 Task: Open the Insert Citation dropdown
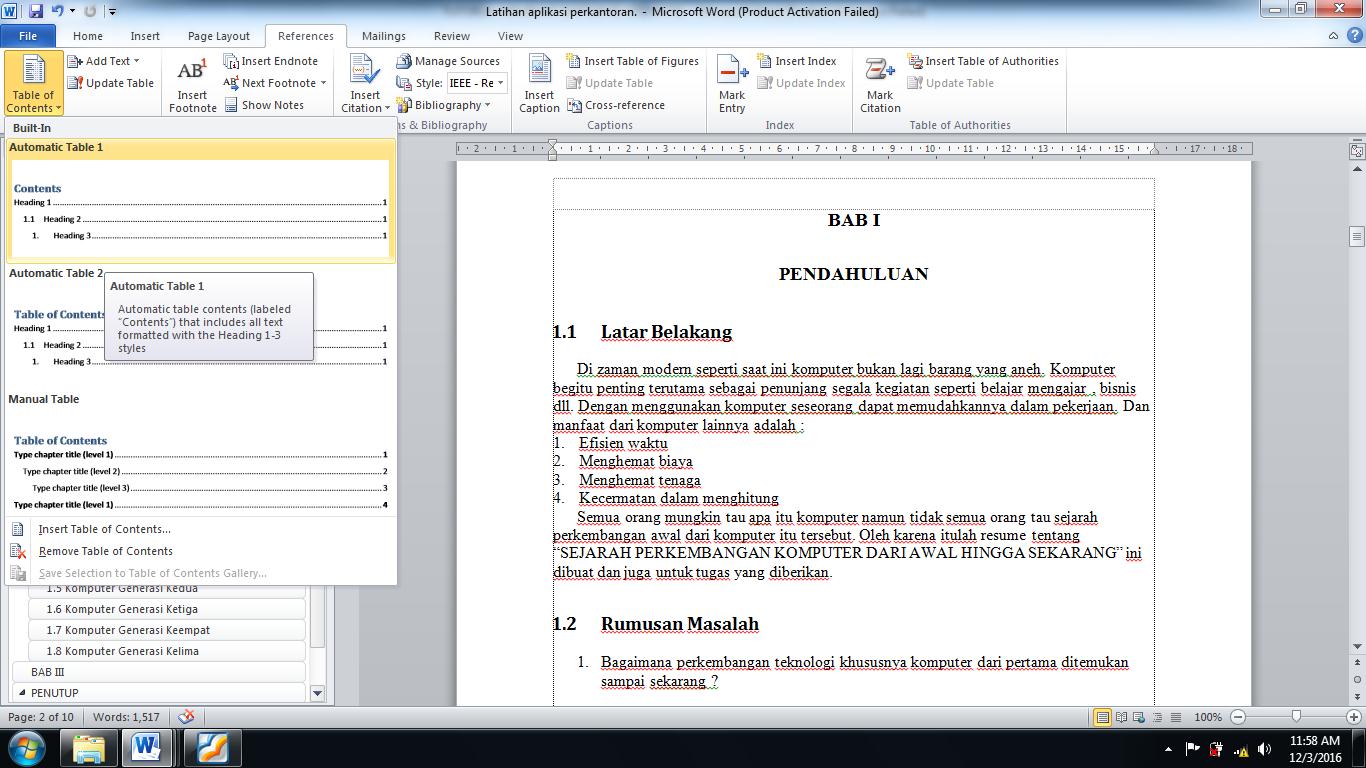pos(364,83)
